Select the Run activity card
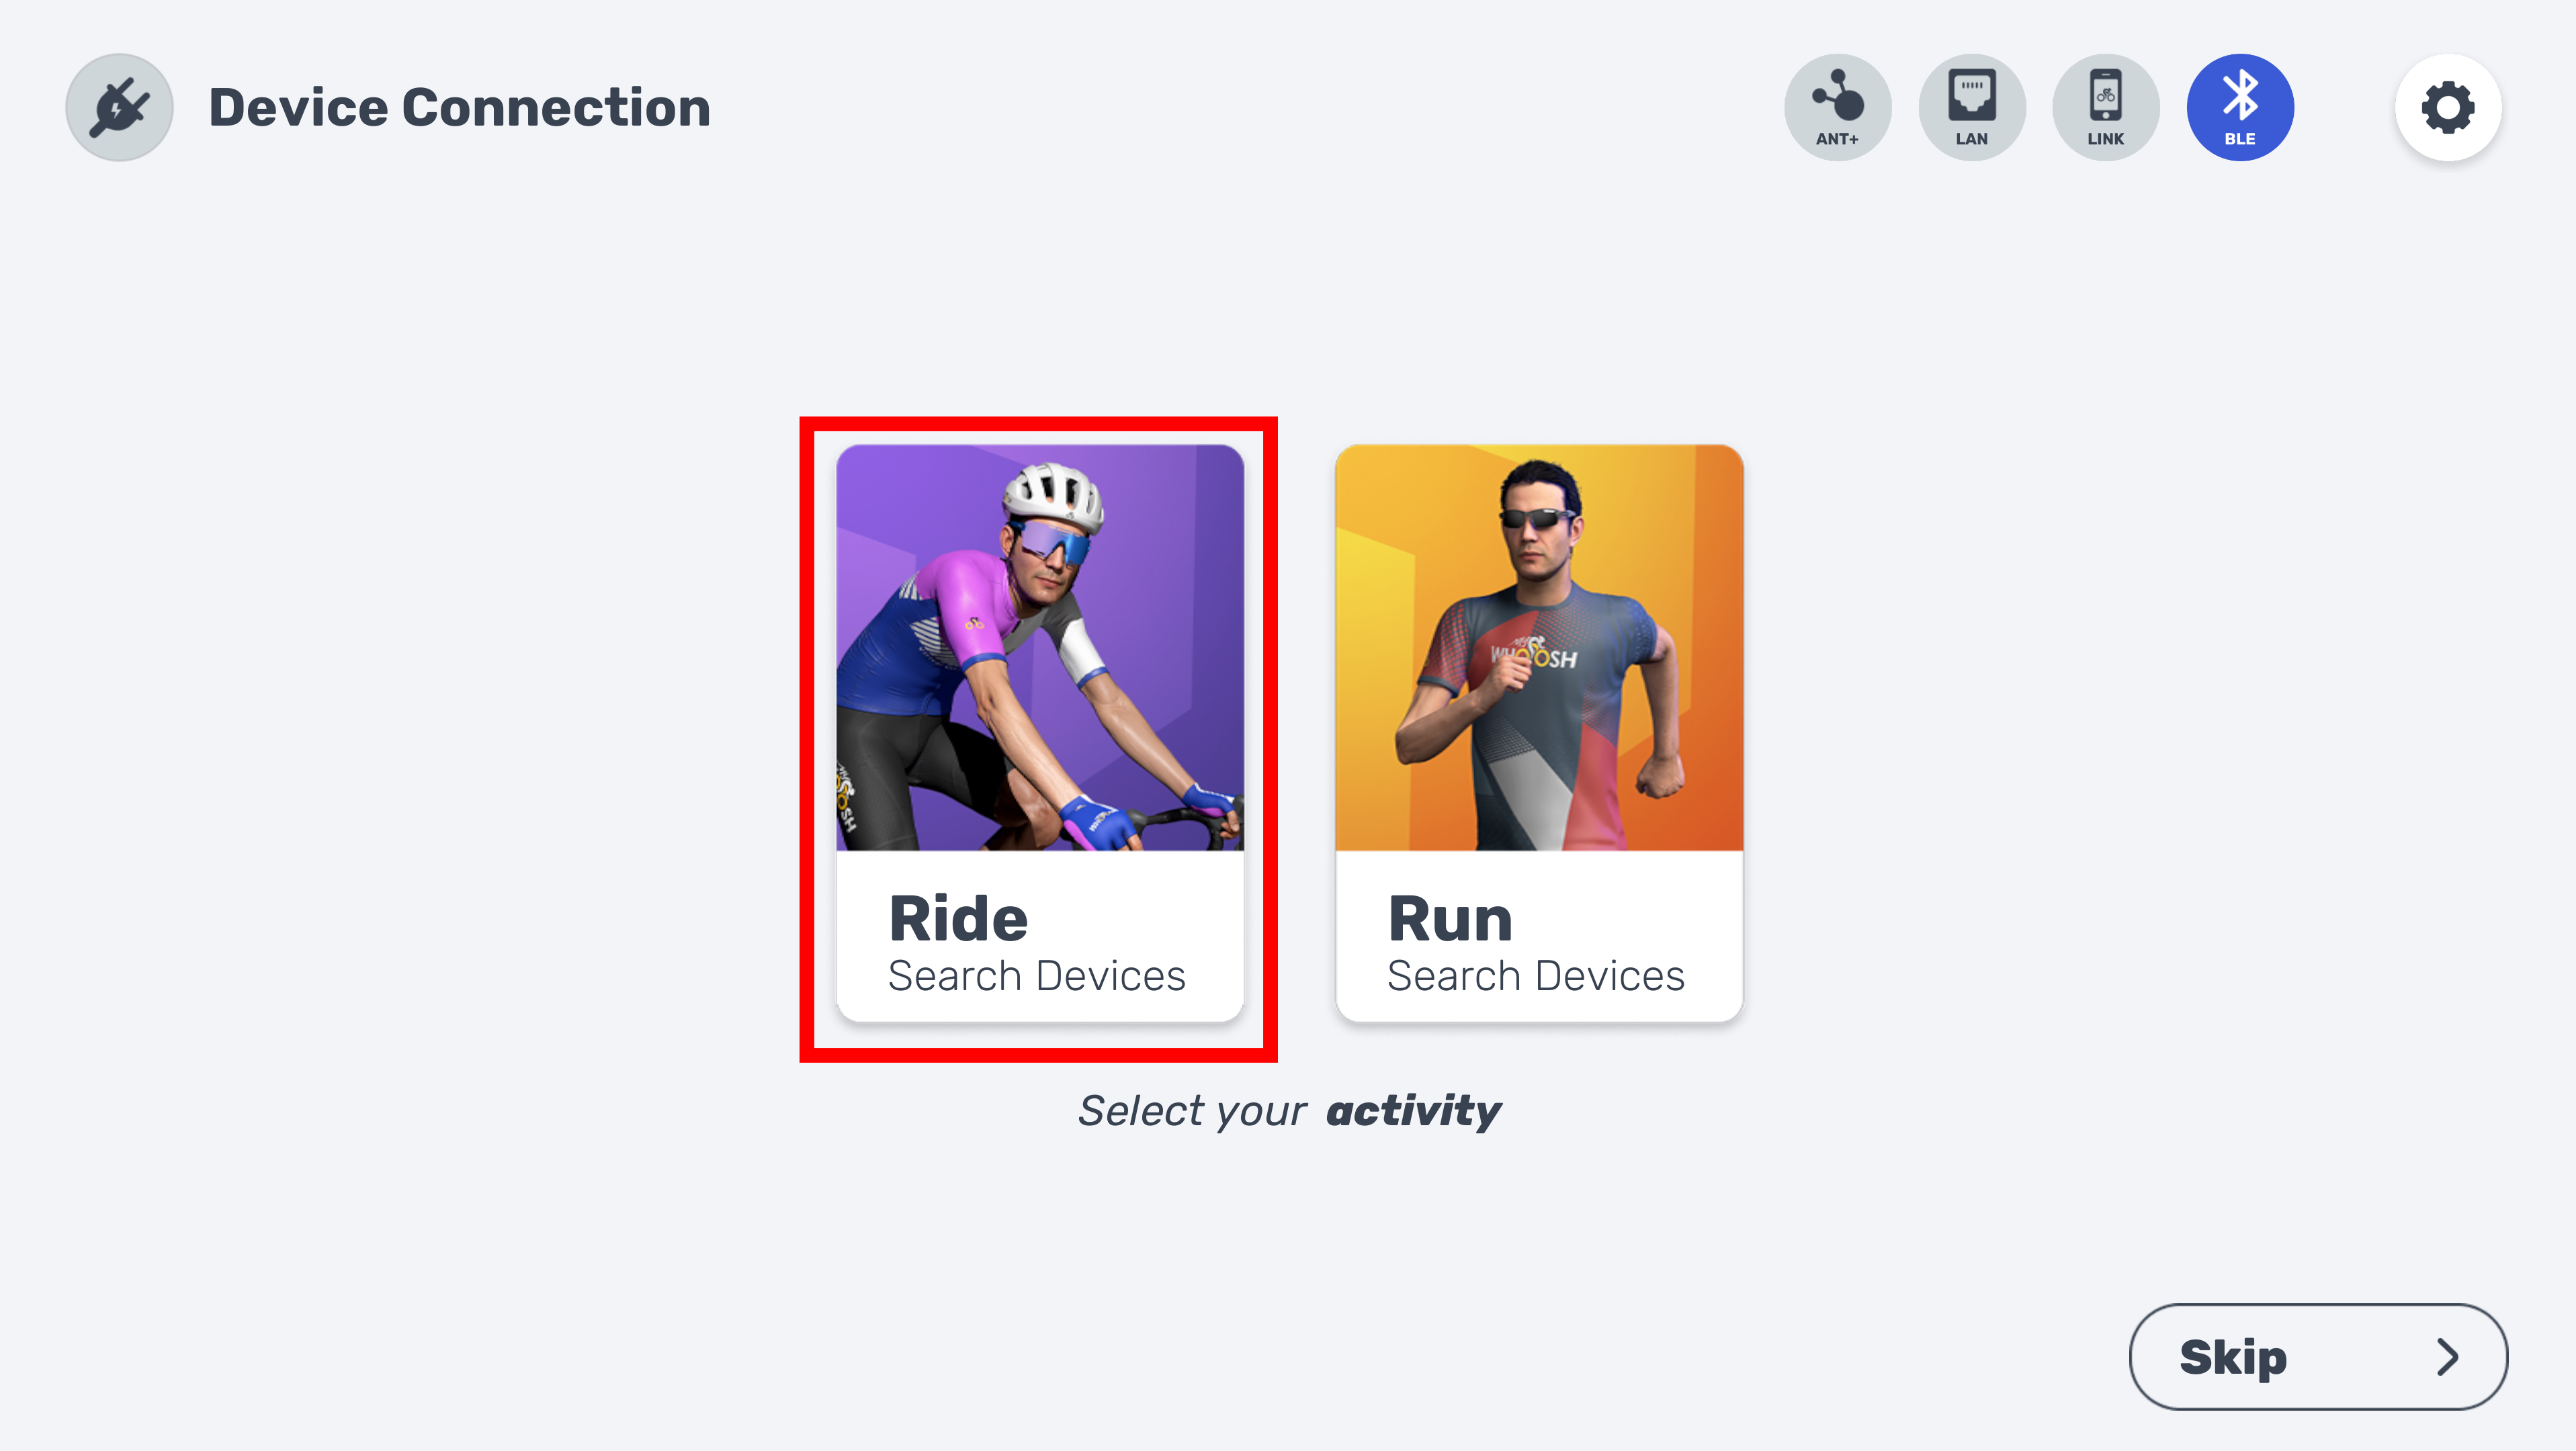Image resolution: width=2576 pixels, height=1451 pixels. [x=1538, y=732]
